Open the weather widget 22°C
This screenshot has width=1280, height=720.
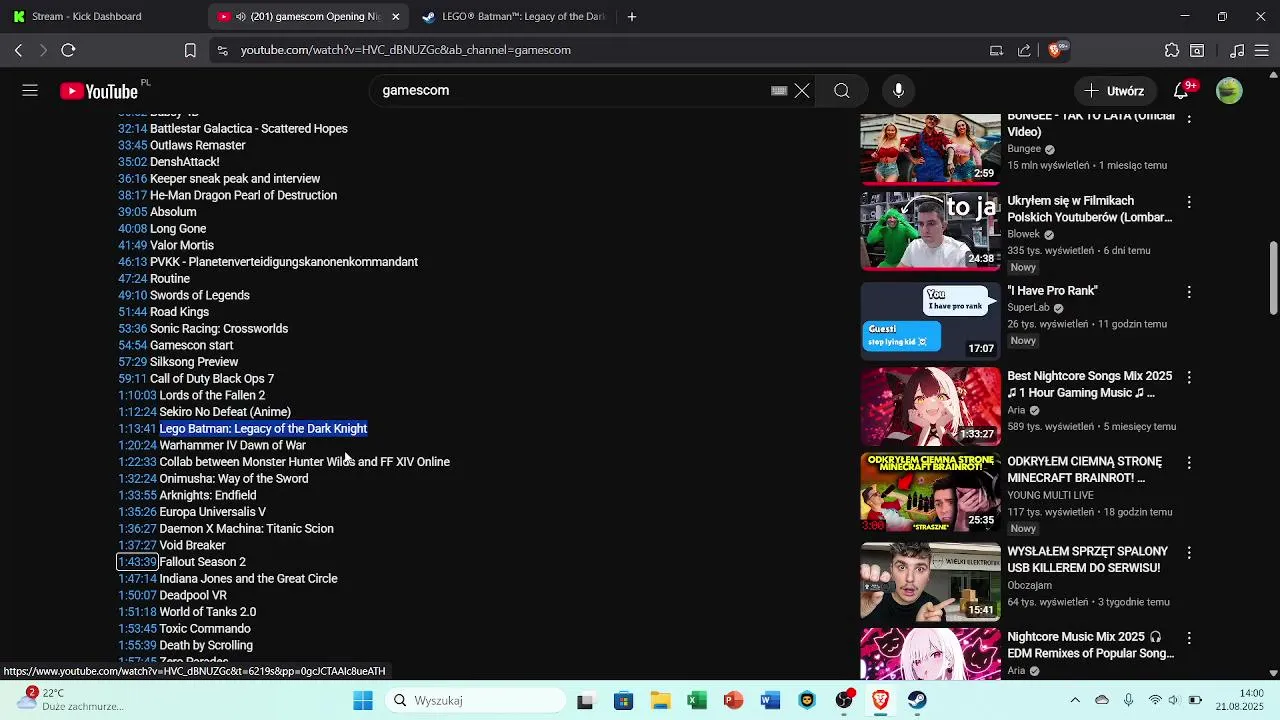pyautogui.click(x=70, y=700)
